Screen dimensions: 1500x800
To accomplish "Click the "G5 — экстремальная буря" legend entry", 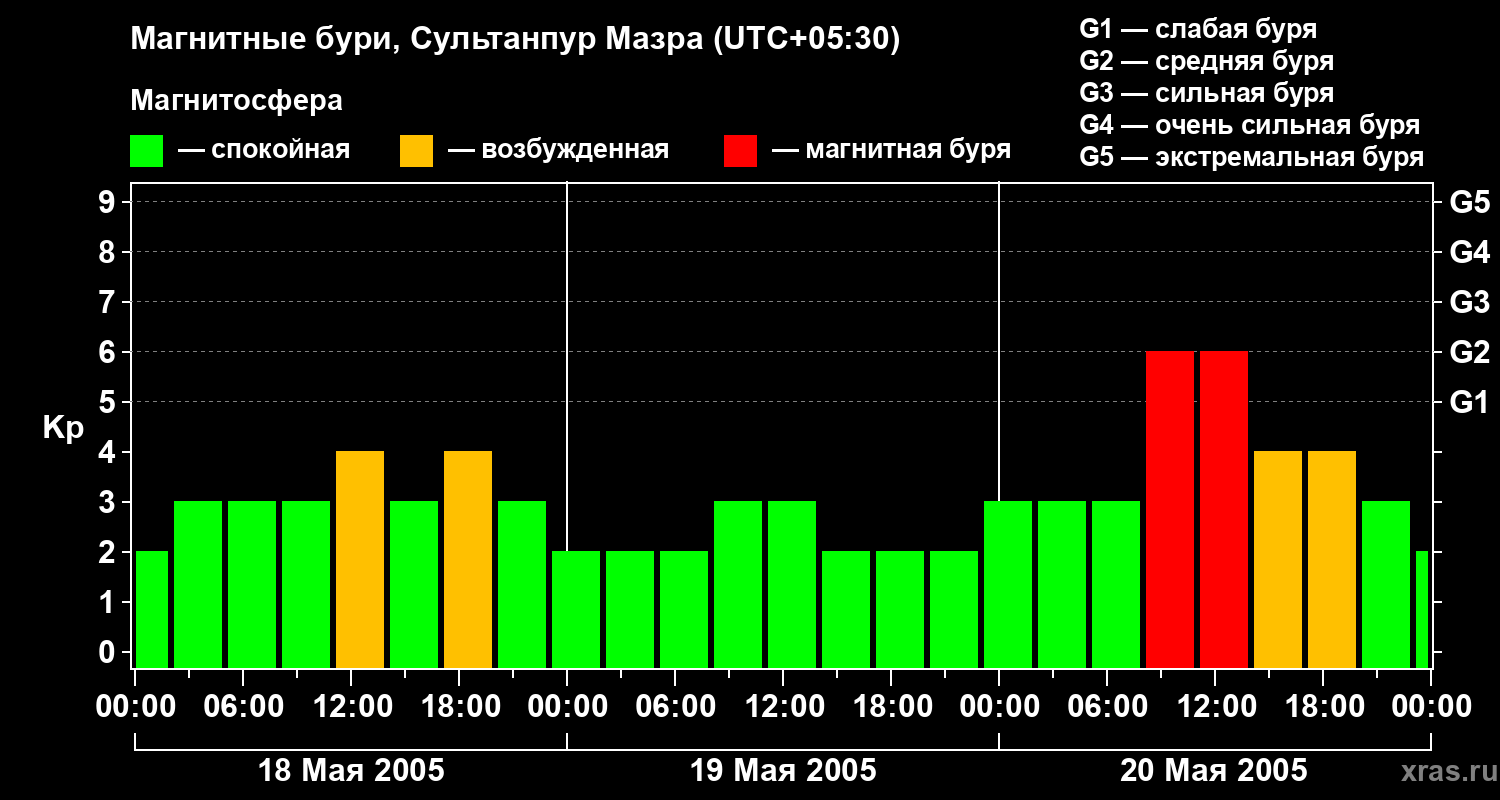I will tap(1251, 157).
